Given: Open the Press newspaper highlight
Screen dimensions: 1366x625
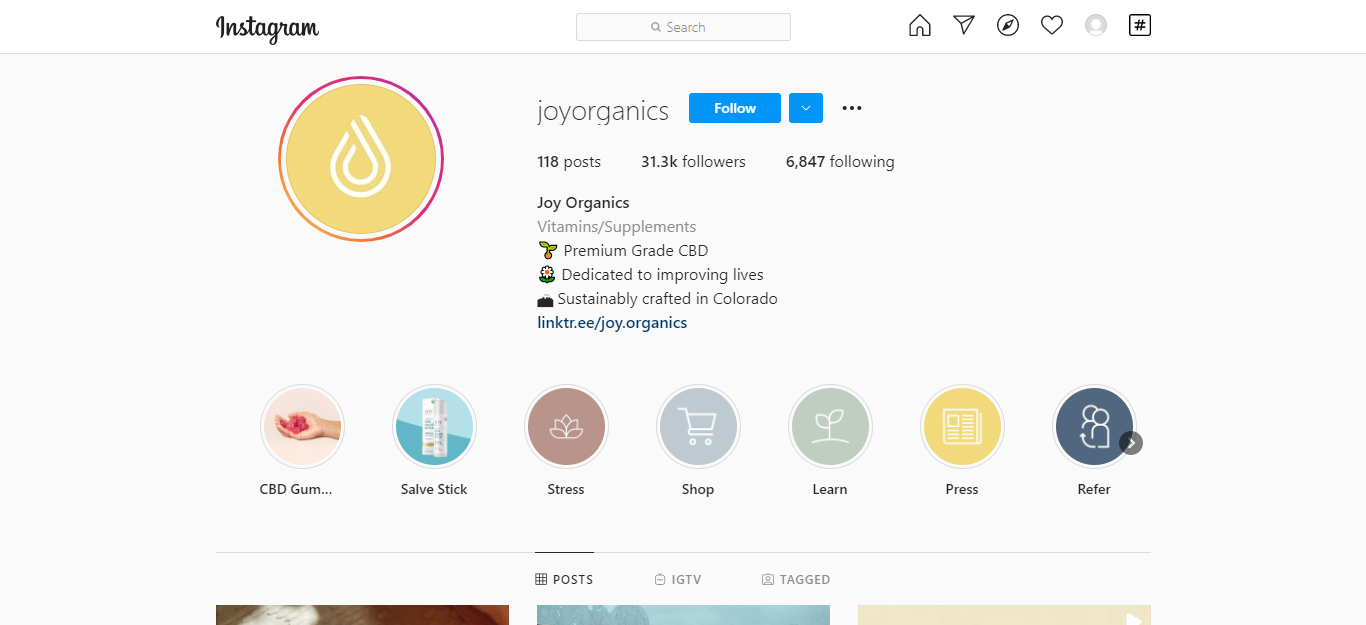Looking at the screenshot, I should tap(962, 427).
